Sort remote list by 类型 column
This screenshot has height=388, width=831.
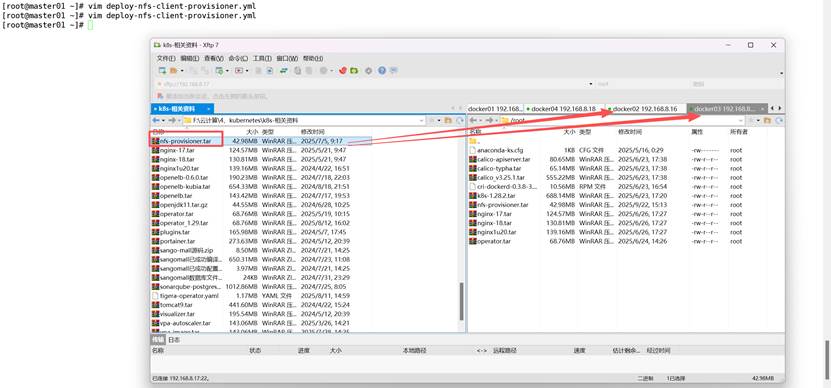click(585, 131)
